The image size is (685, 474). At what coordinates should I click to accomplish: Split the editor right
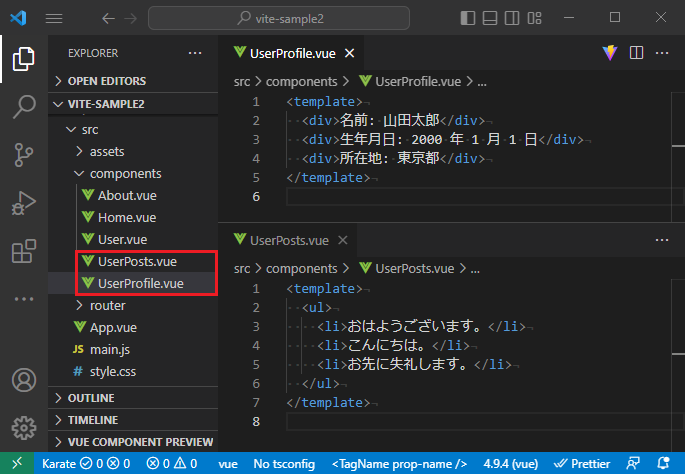coord(636,53)
